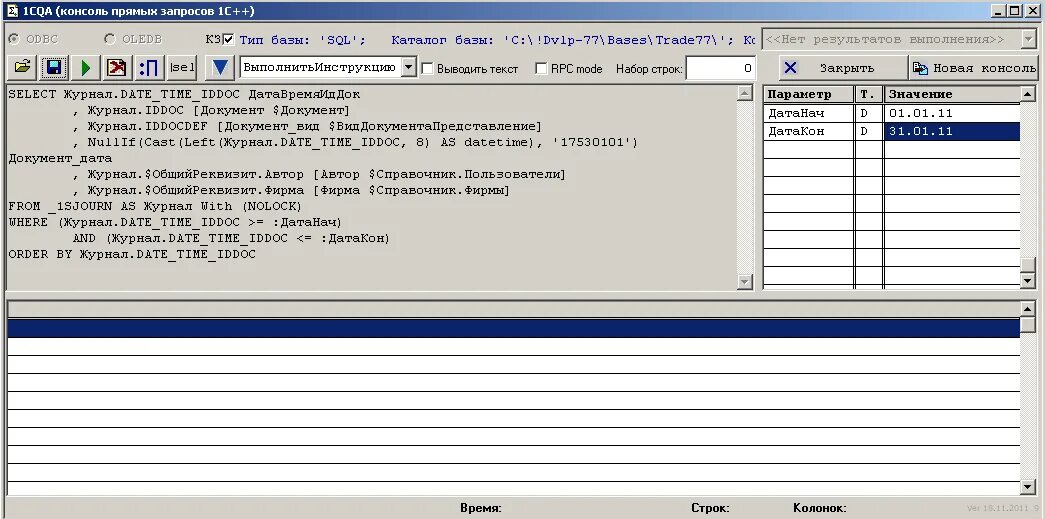Click the Новая консоль button
The height and width of the screenshot is (519, 1045).
pyautogui.click(x=974, y=68)
